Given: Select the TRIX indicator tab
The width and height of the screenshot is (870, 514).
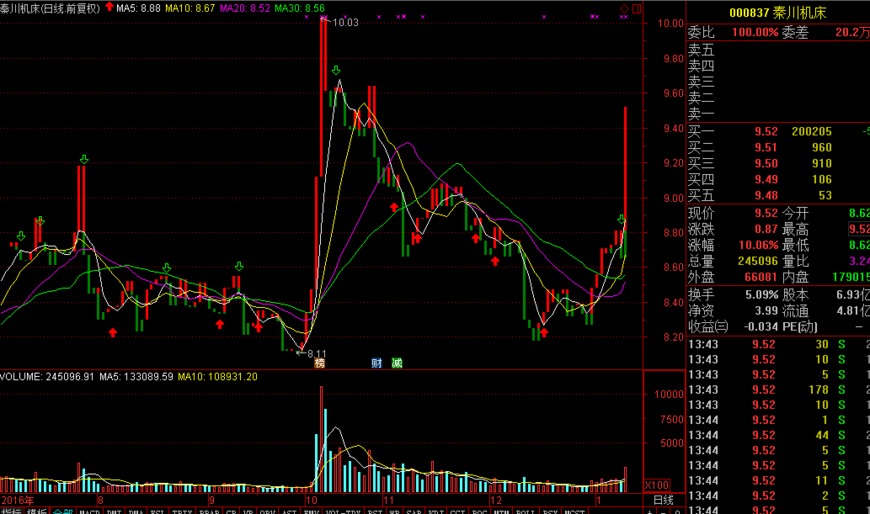Looking at the screenshot, I should click(182, 511).
